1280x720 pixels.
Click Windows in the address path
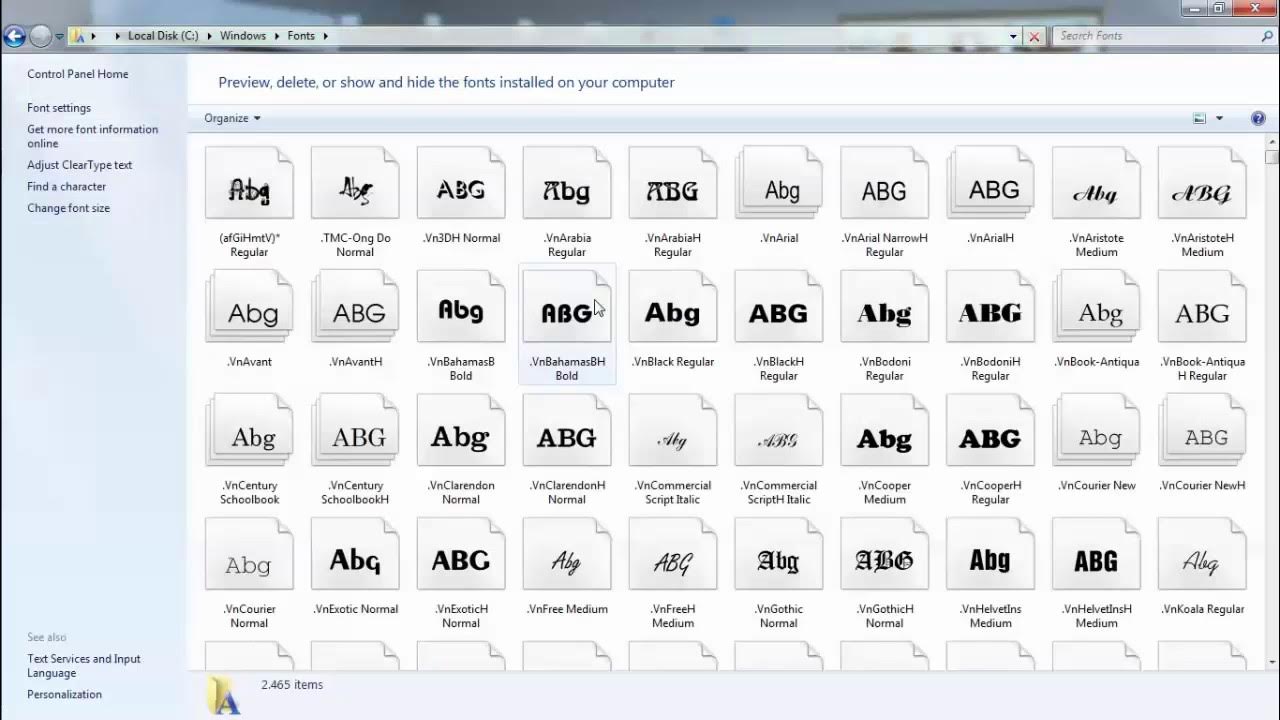tap(243, 36)
